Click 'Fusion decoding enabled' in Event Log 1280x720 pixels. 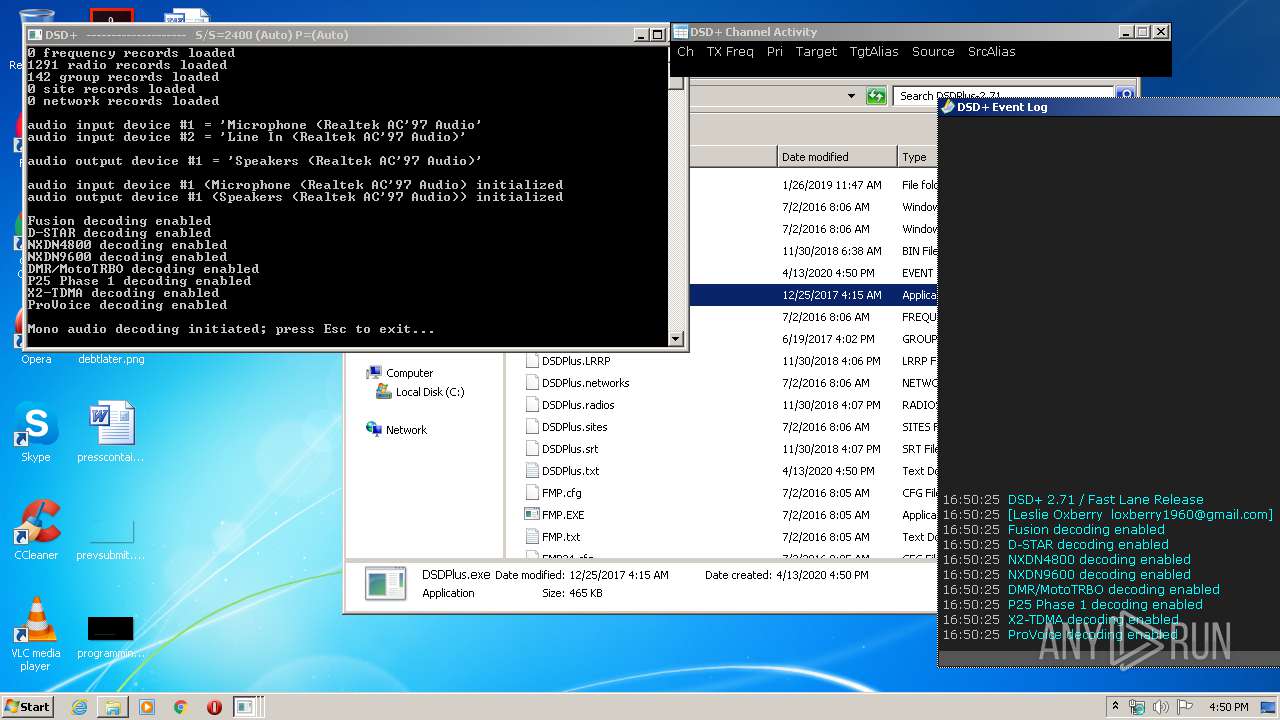[1086, 530]
